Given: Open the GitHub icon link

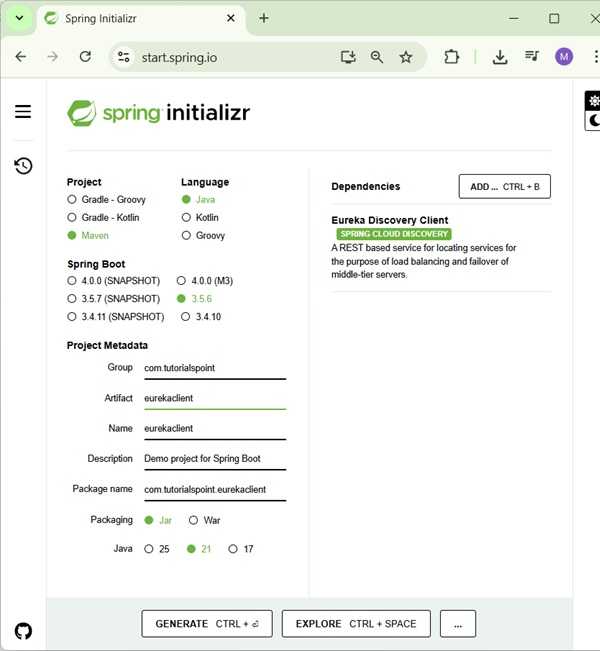Looking at the screenshot, I should point(23,631).
